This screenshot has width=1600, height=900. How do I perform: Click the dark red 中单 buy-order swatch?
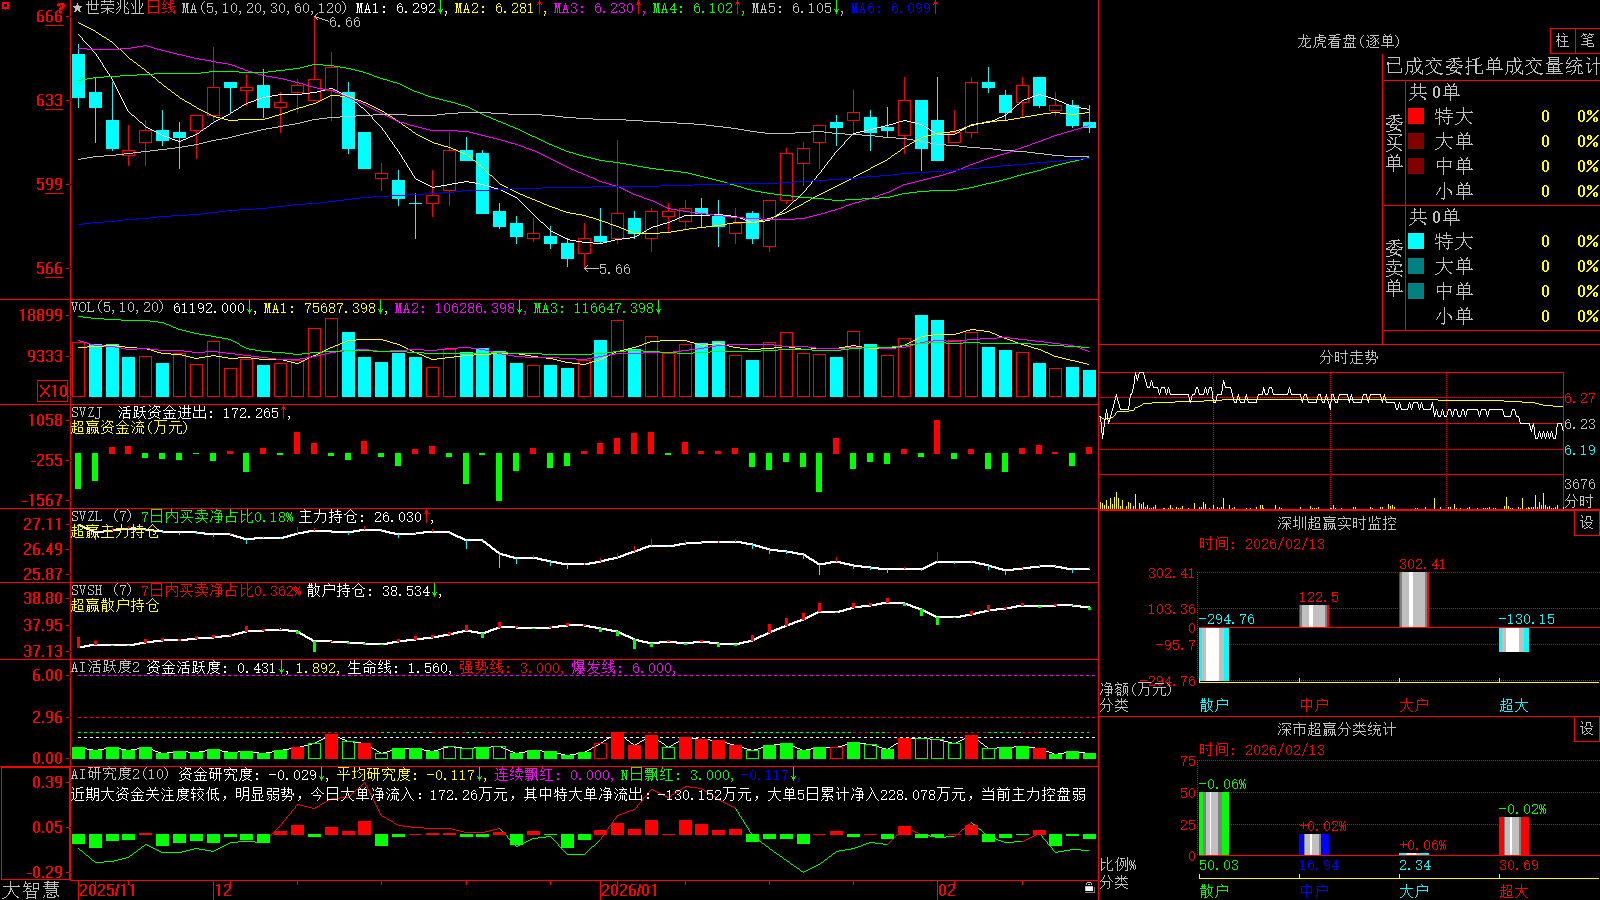tap(1416, 166)
